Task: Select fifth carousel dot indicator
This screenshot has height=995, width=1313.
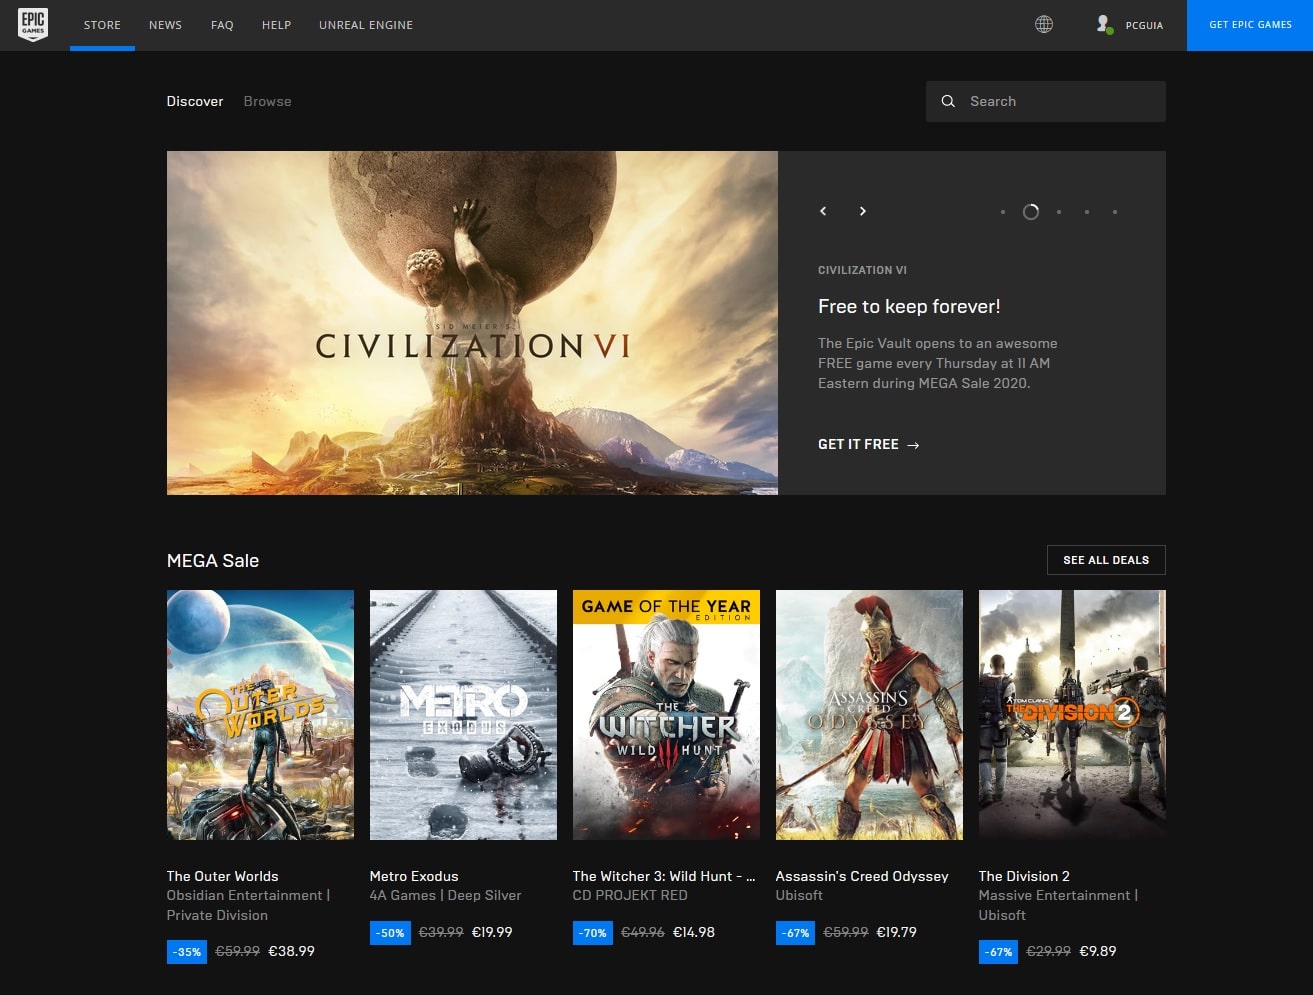Action: [1115, 212]
